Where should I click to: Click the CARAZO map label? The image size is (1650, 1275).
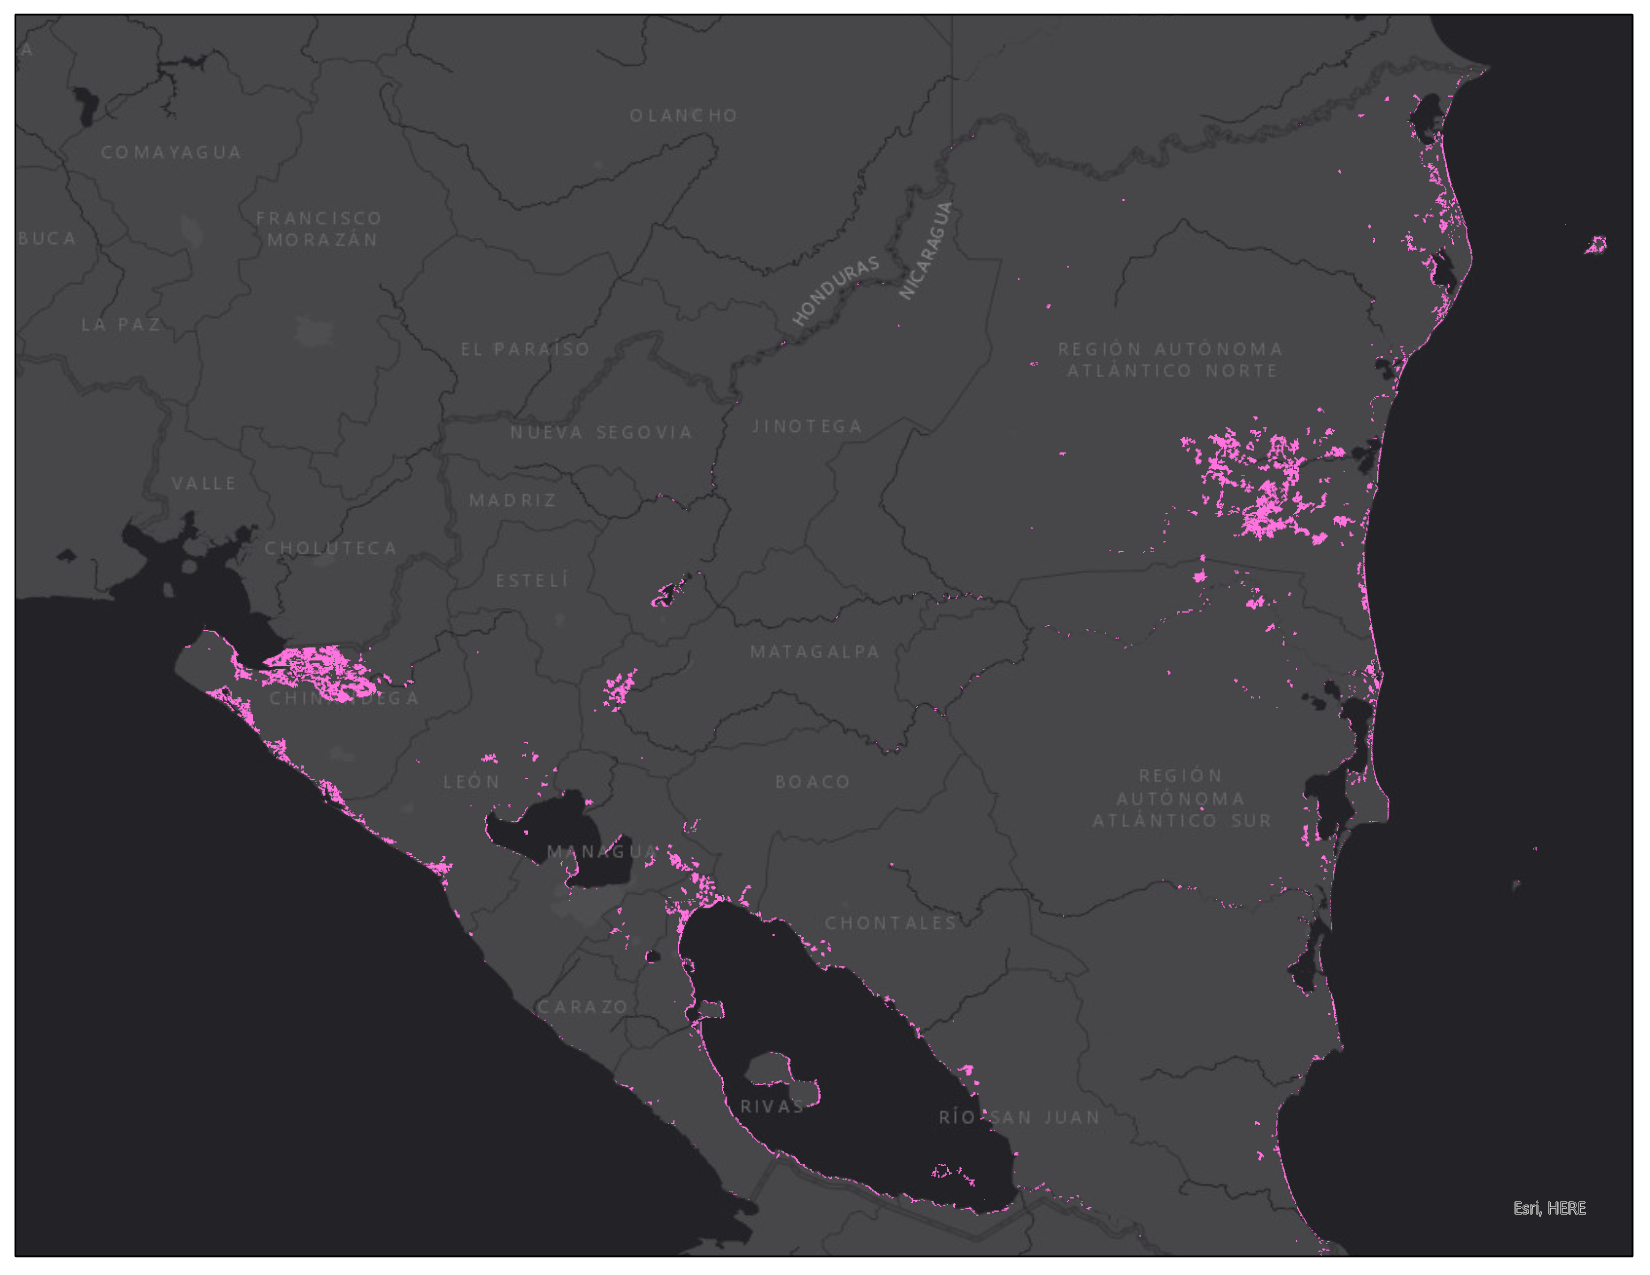[583, 1007]
